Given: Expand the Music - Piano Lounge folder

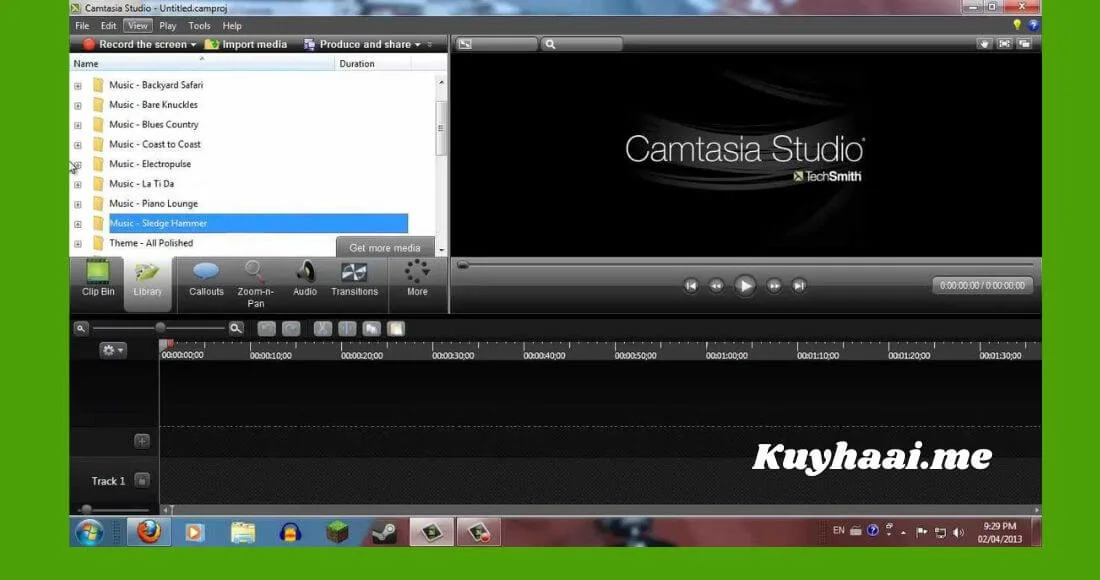Looking at the screenshot, I should (x=78, y=204).
